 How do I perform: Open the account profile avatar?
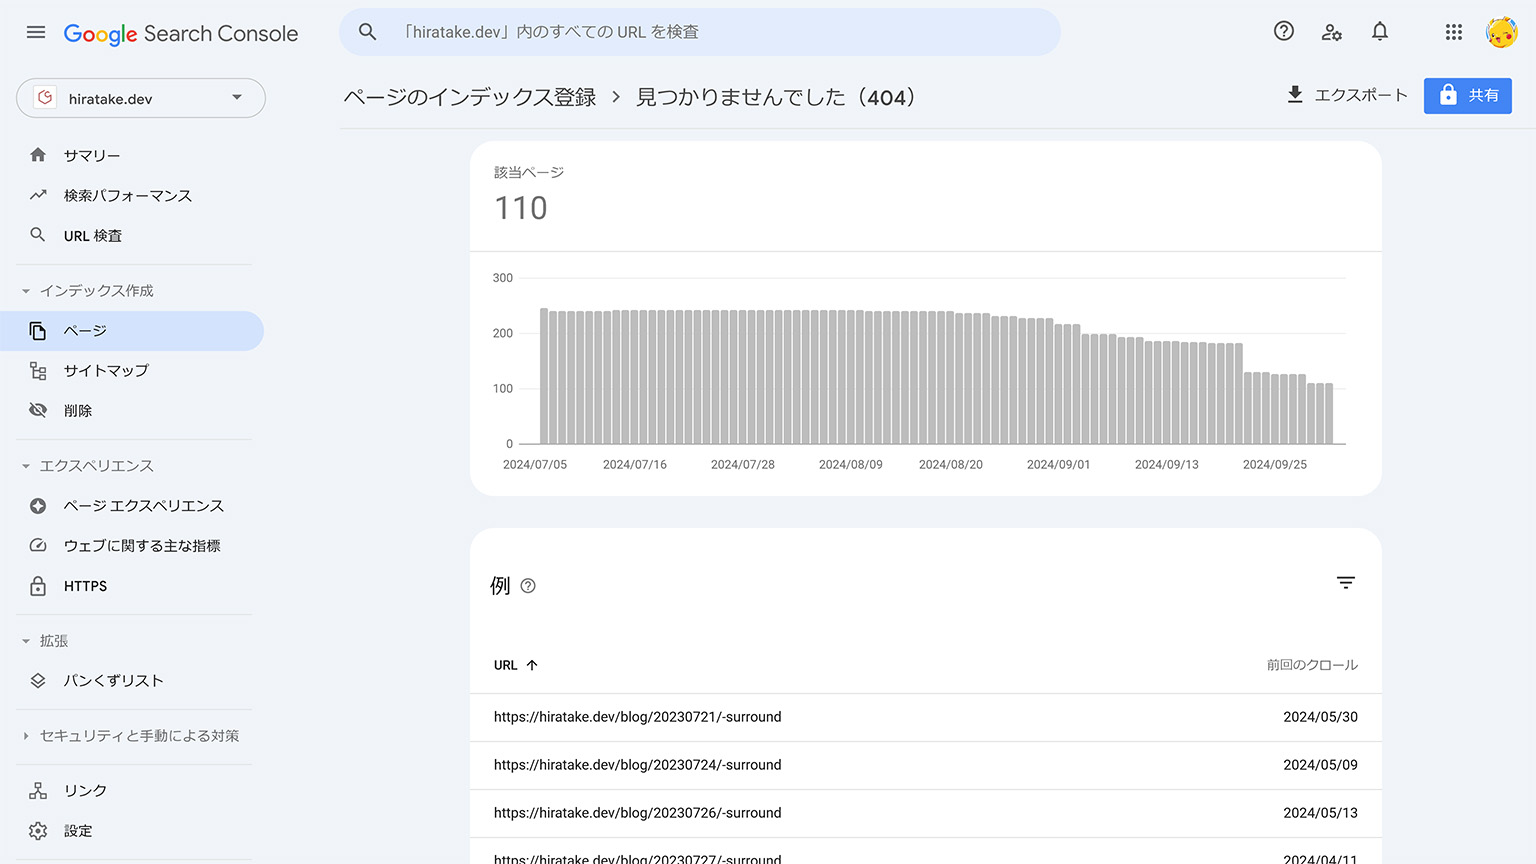[1501, 32]
